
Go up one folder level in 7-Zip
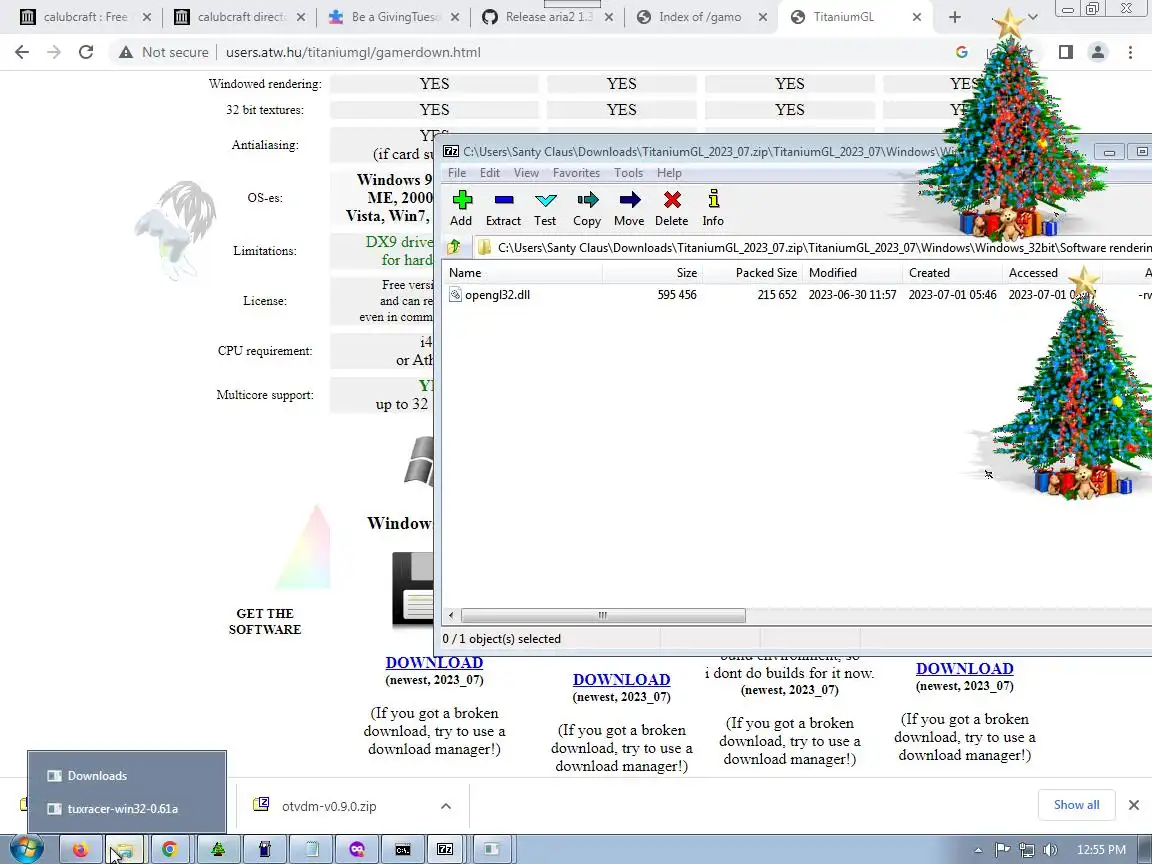[x=454, y=248]
